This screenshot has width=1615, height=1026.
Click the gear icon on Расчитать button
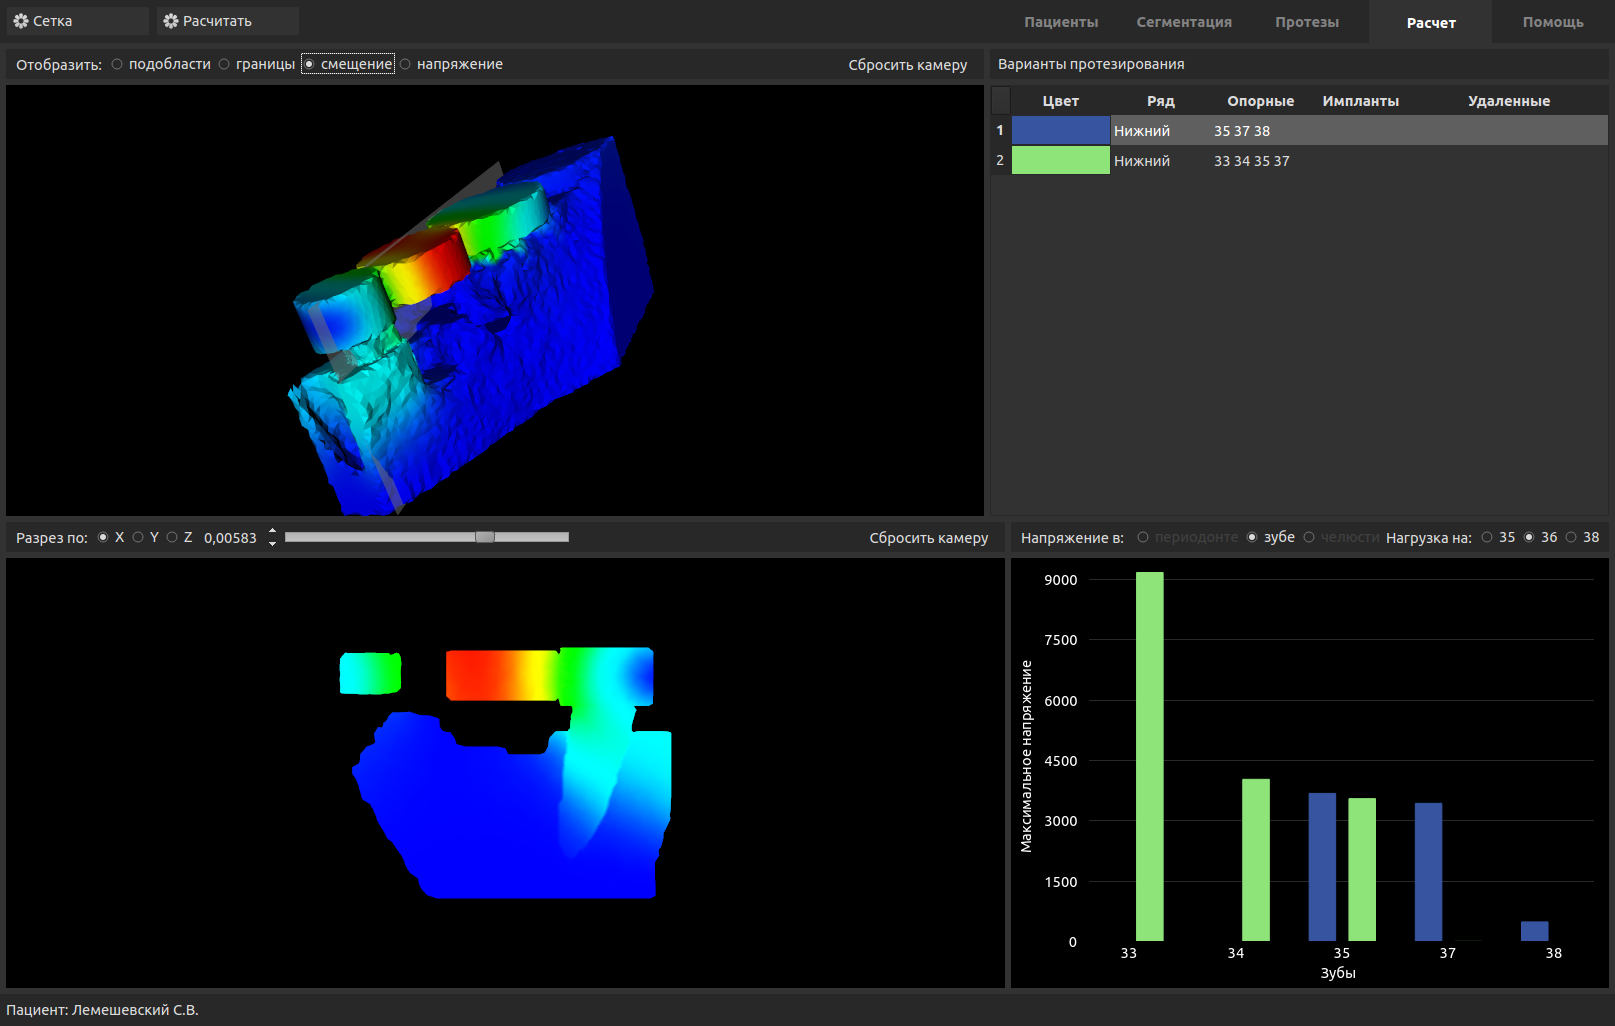[x=171, y=21]
